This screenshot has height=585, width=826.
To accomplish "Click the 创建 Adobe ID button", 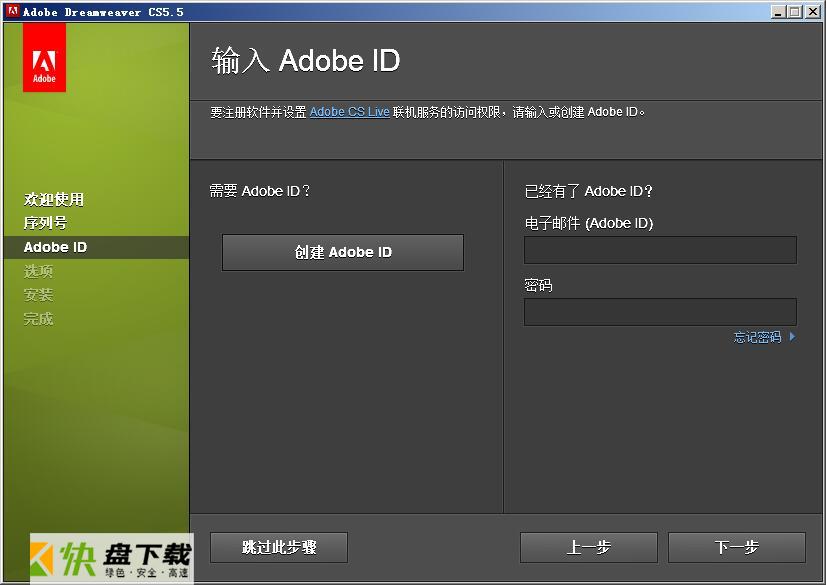I will tap(343, 252).
